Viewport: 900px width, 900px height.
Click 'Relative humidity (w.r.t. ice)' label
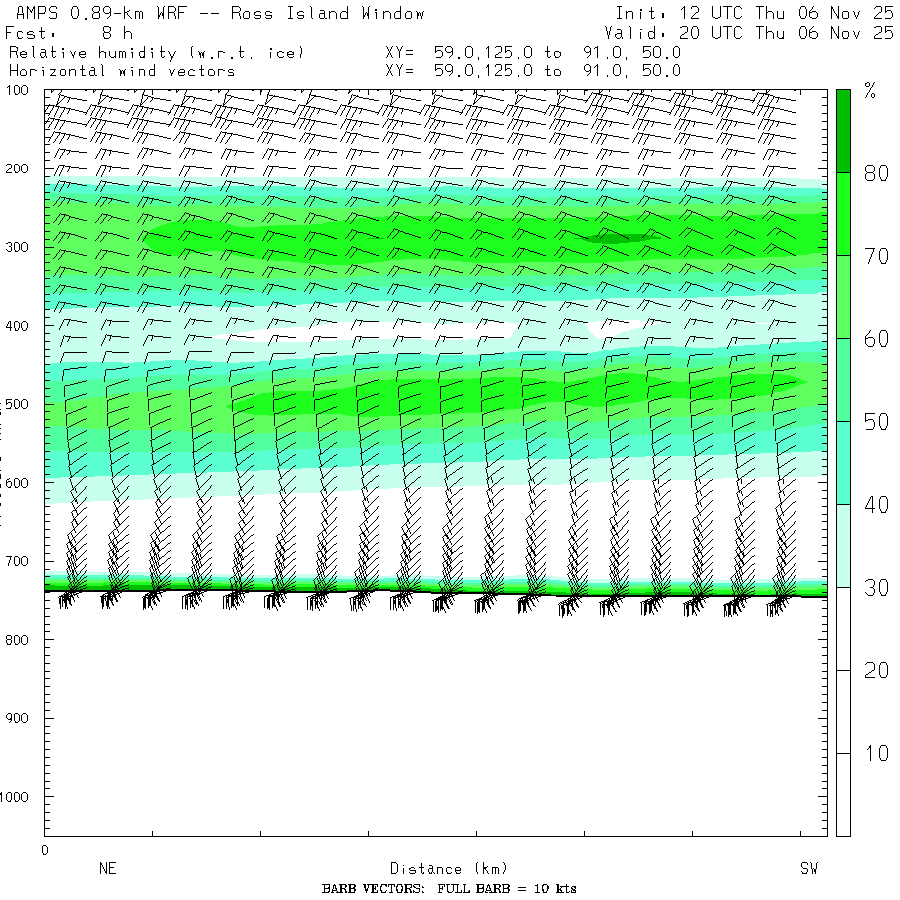(x=156, y=53)
